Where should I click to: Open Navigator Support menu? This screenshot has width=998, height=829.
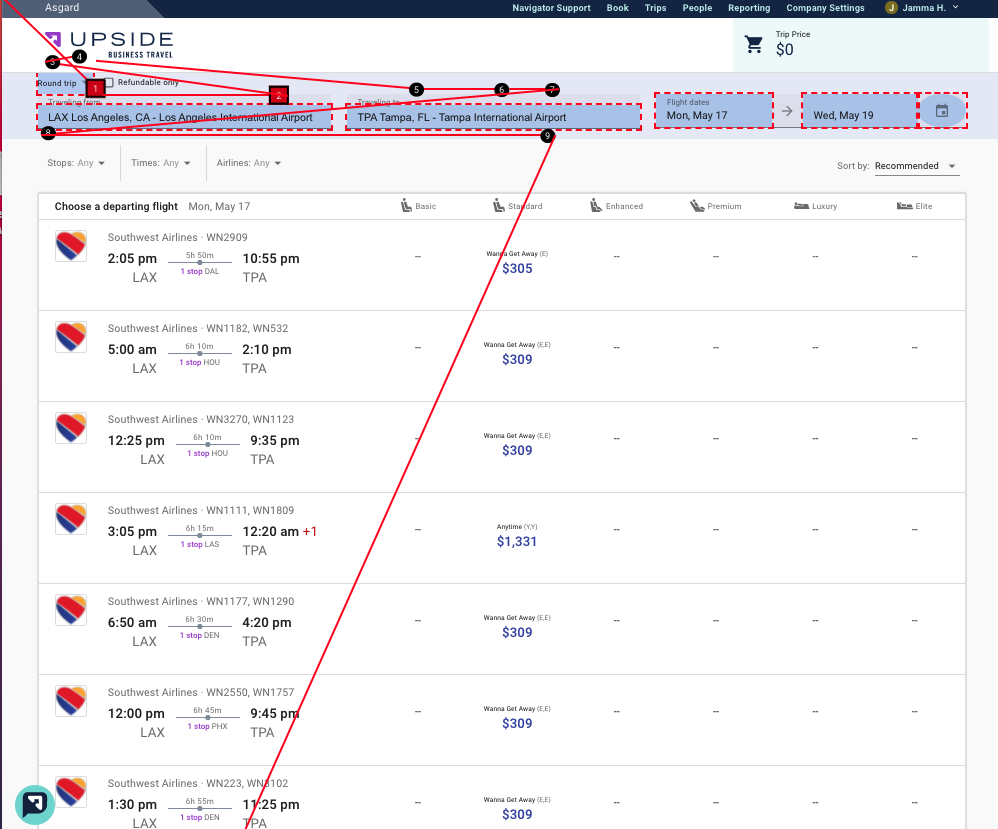(551, 8)
